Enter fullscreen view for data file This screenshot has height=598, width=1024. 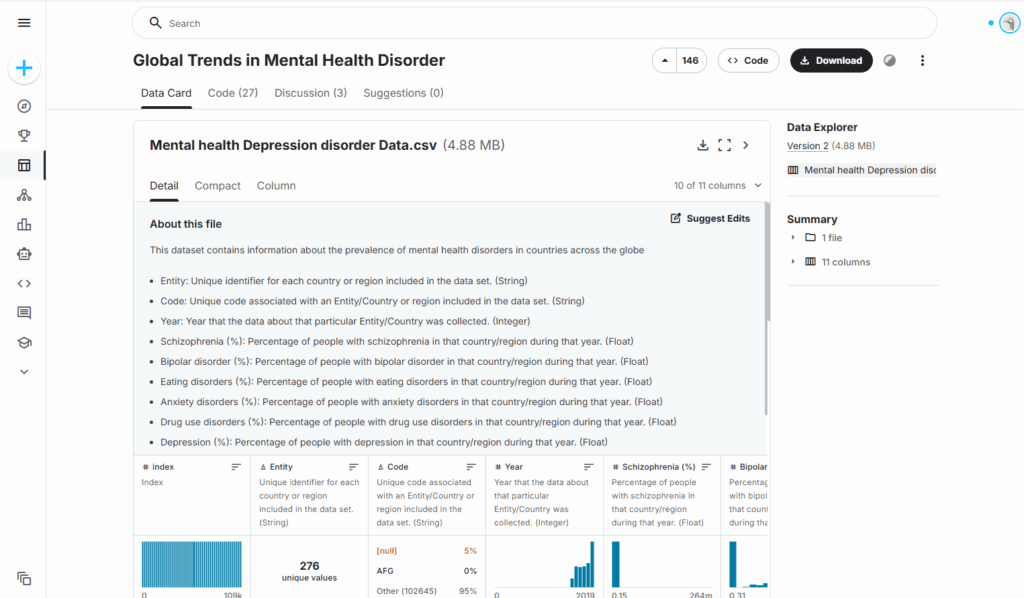[724, 145]
